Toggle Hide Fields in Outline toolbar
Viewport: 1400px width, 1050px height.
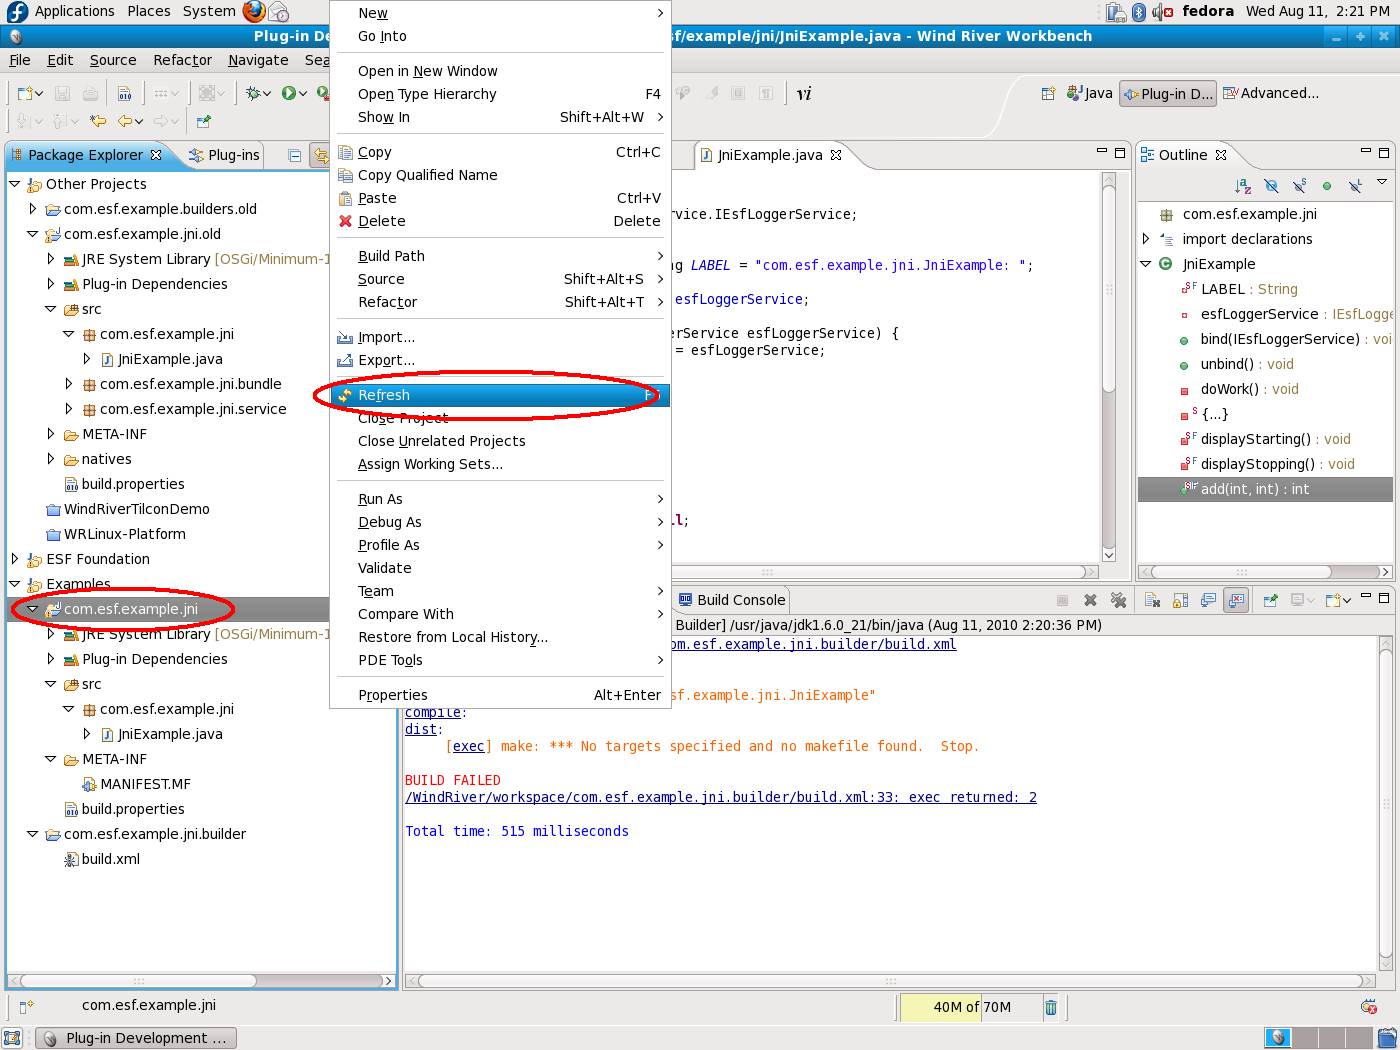(x=1271, y=185)
